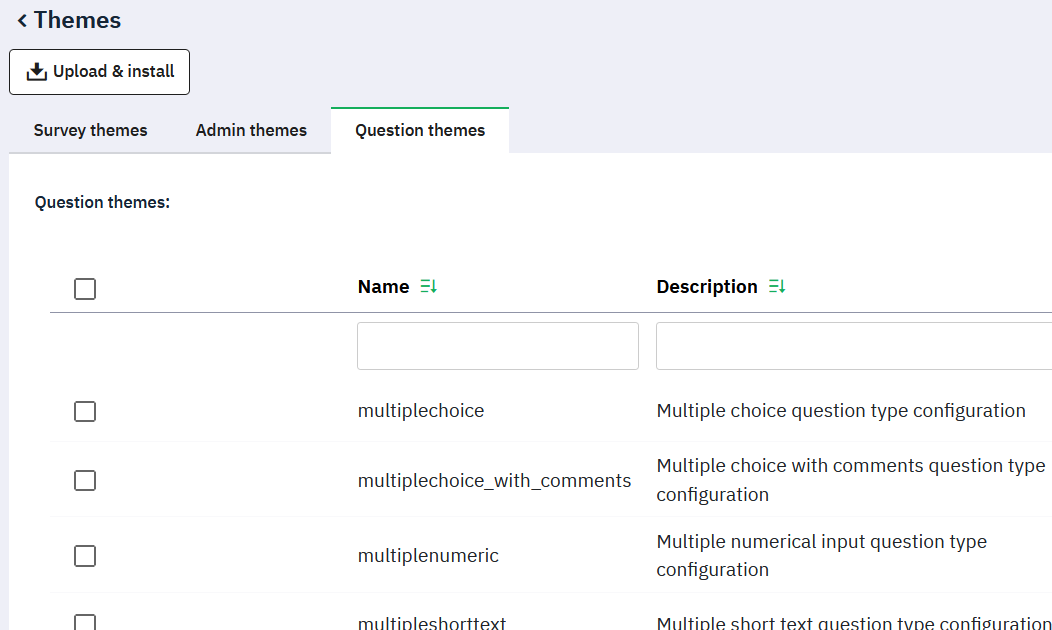This screenshot has height=630, width=1052.
Task: Click the multiplechoice_with_comments theme name
Action: [x=494, y=481]
